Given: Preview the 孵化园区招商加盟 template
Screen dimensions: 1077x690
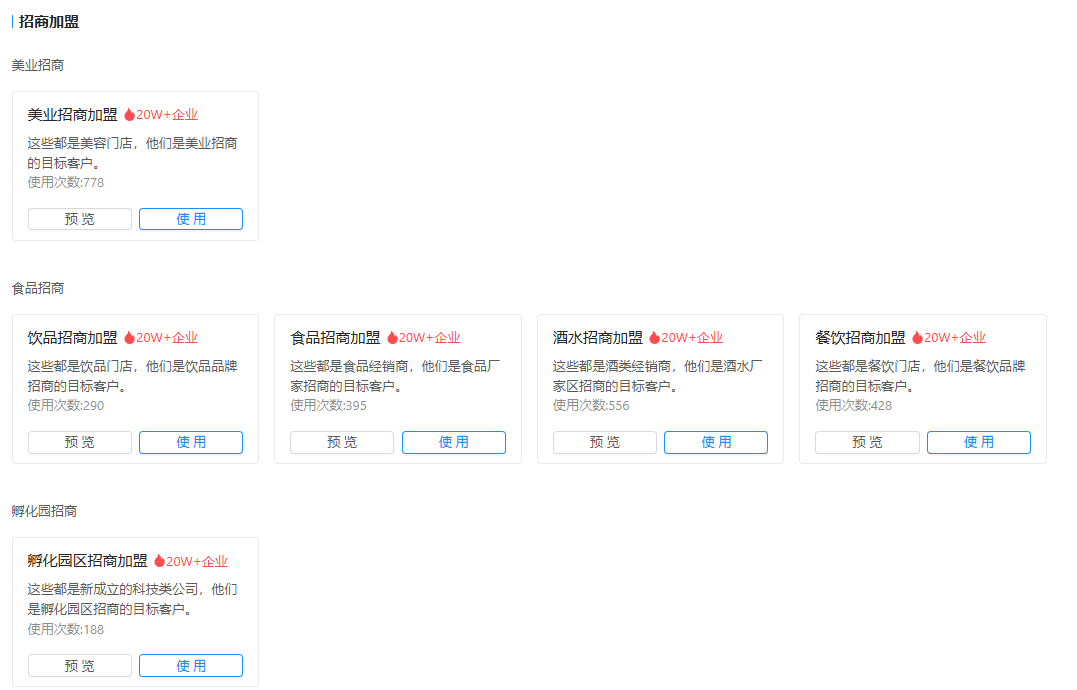Looking at the screenshot, I should click(80, 666).
